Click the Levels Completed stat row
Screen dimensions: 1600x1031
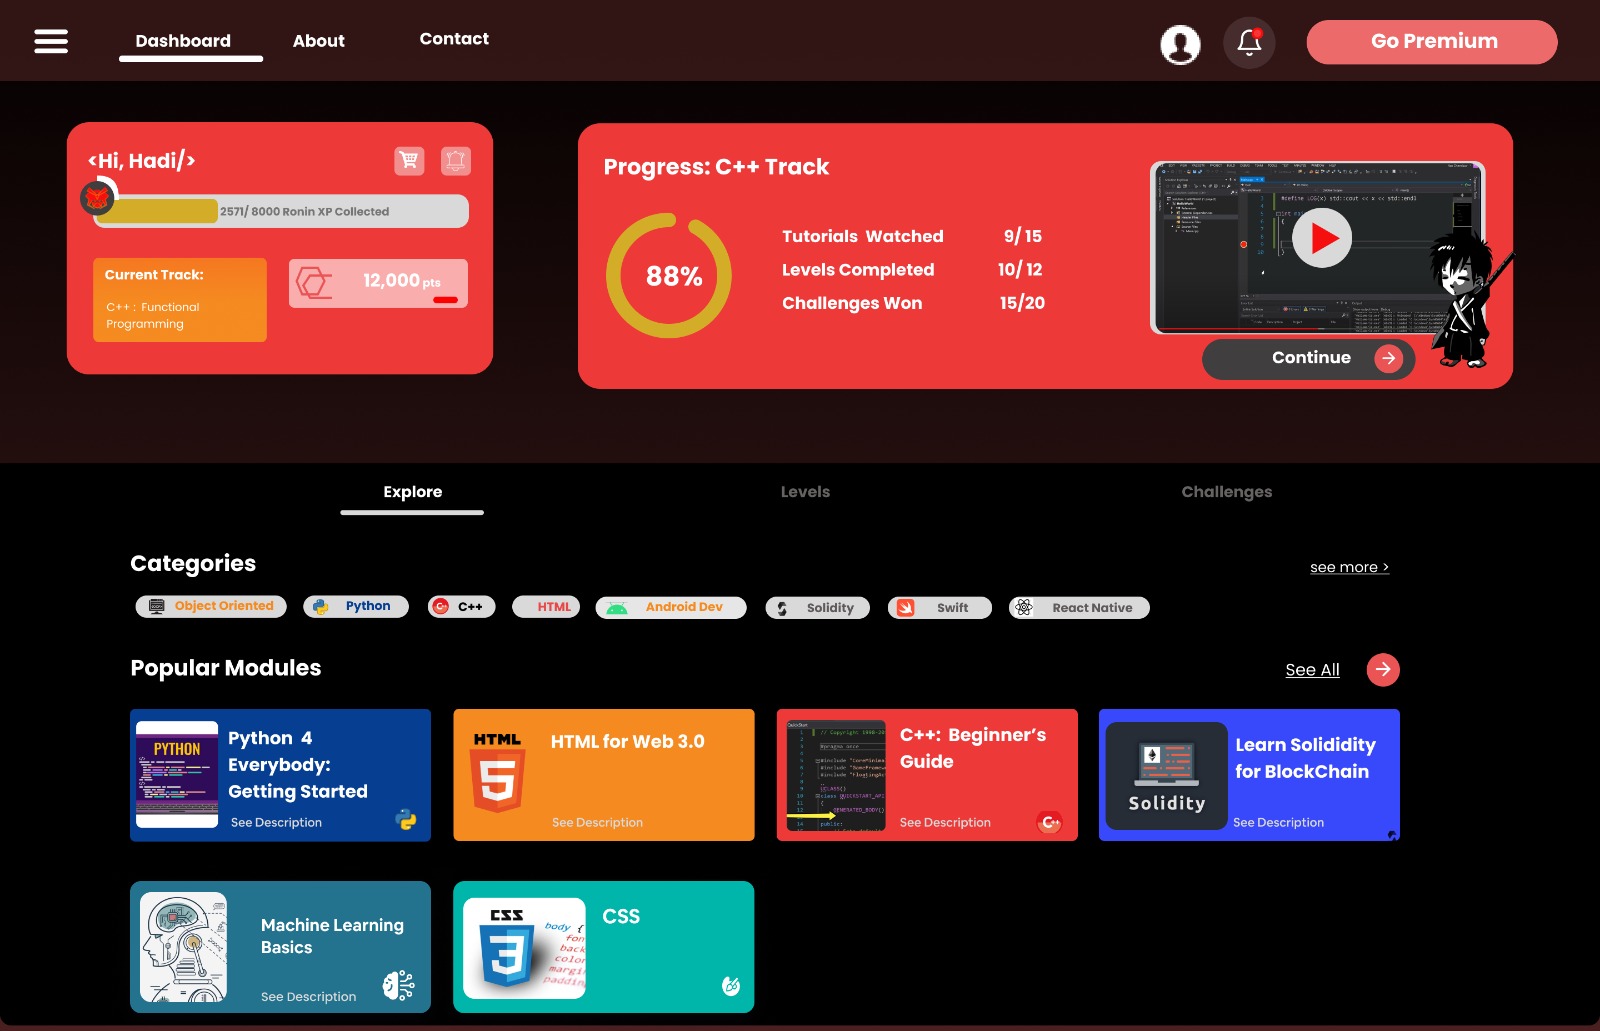912,270
